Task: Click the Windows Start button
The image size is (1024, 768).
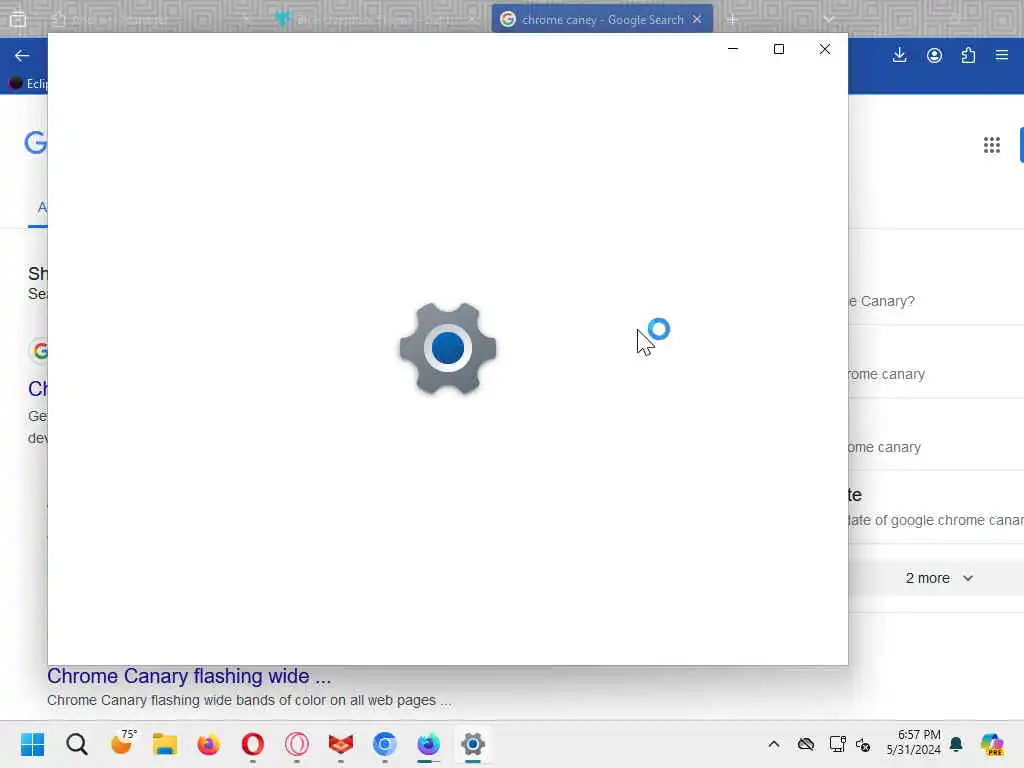Action: (32, 744)
